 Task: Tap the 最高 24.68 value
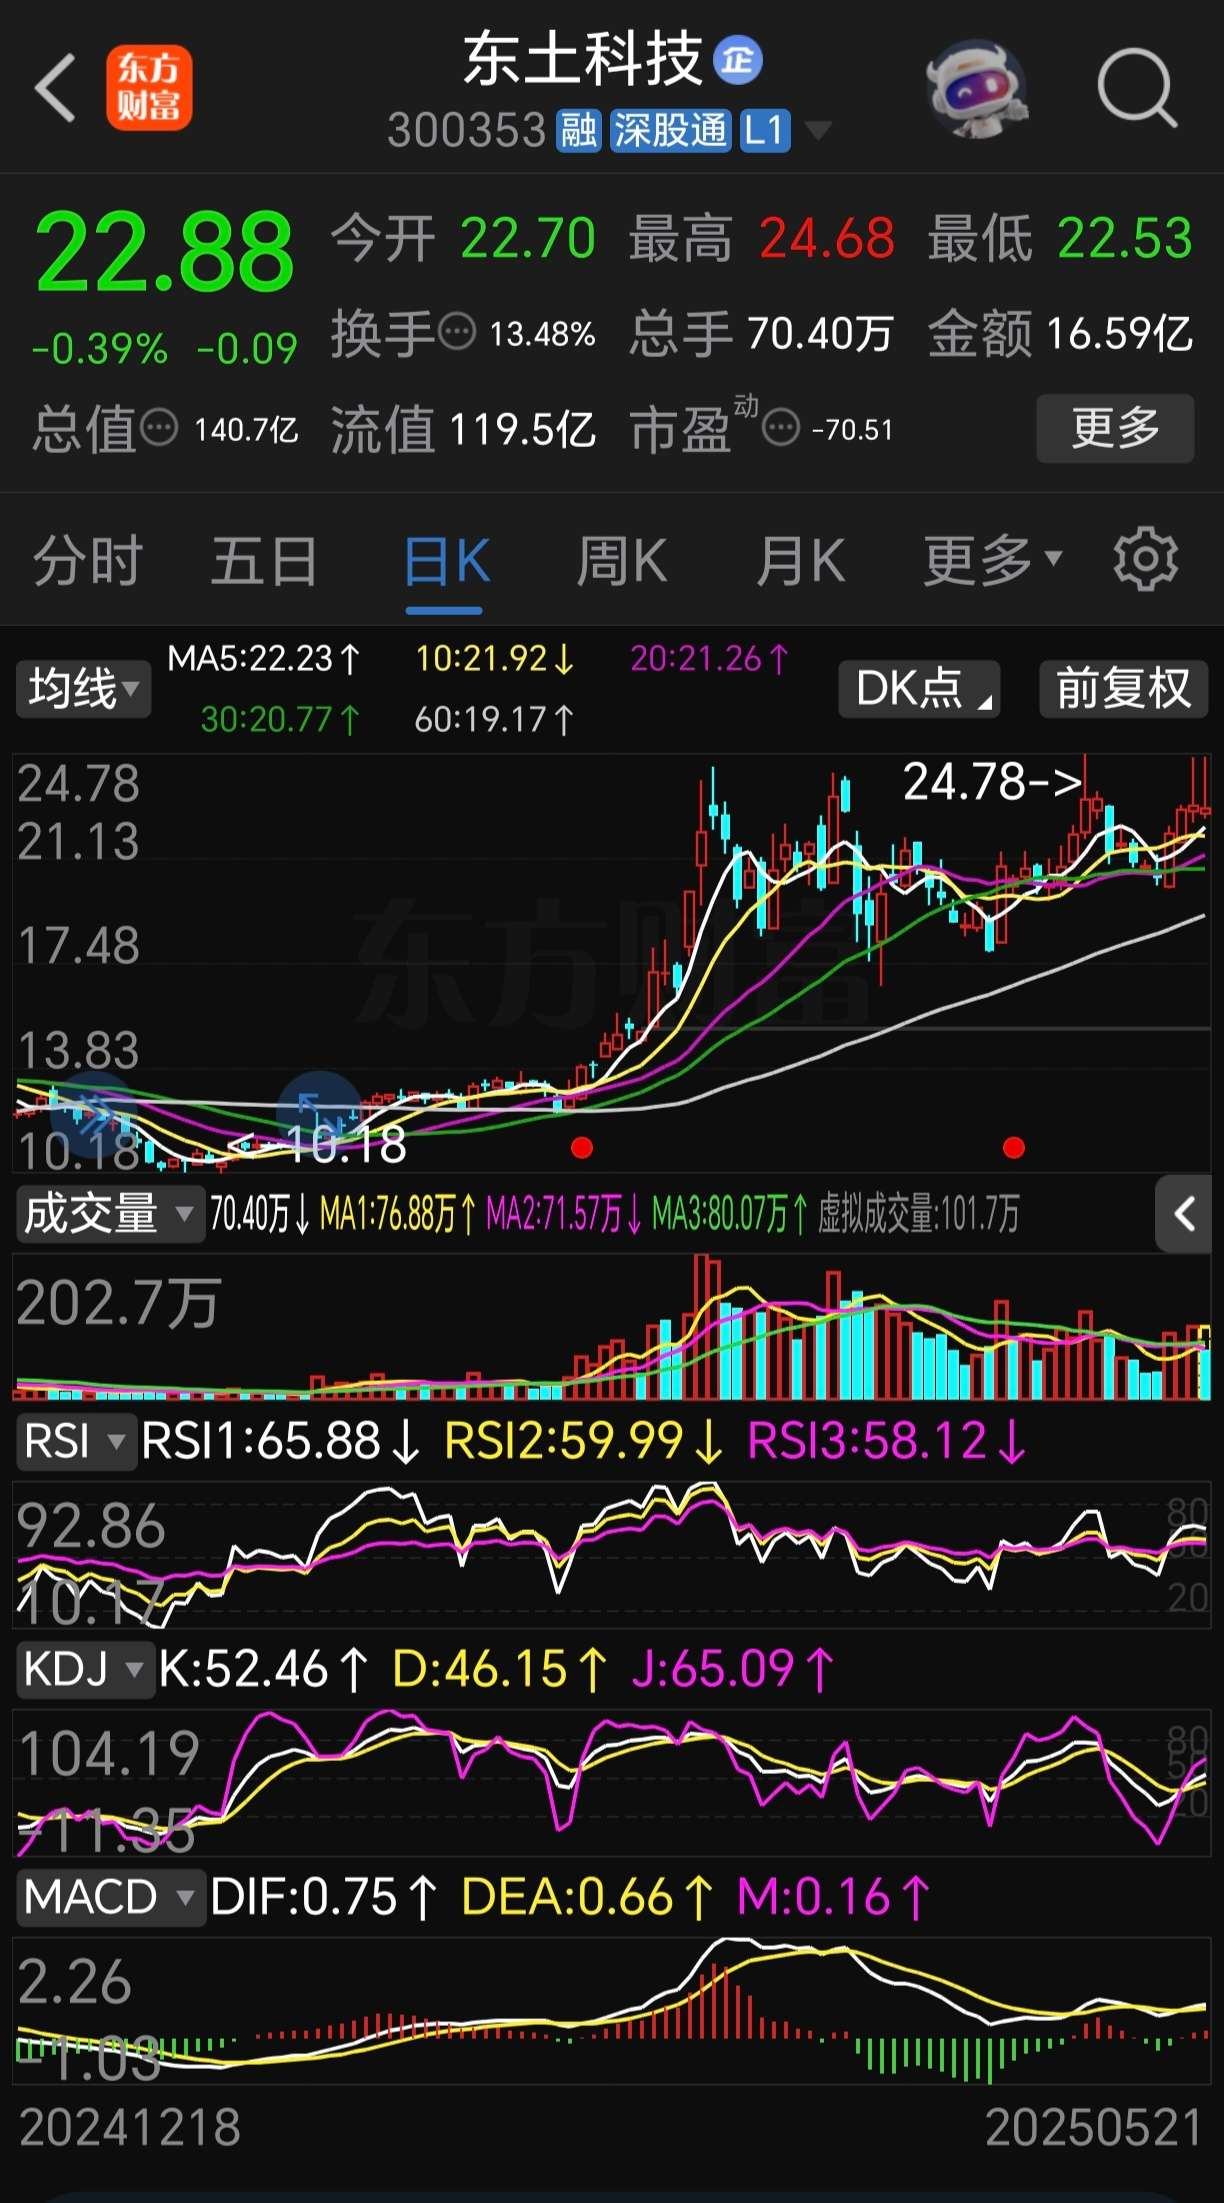[x=826, y=238]
